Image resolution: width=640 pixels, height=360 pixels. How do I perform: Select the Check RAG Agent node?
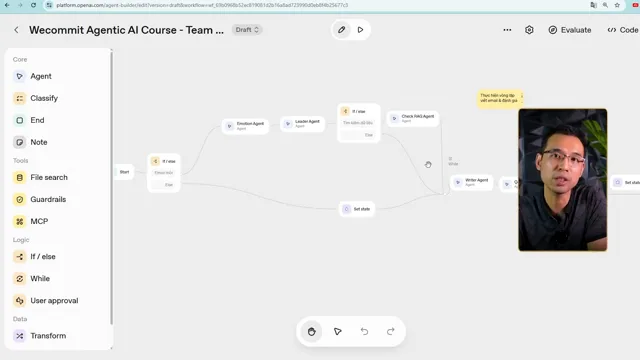(x=413, y=118)
